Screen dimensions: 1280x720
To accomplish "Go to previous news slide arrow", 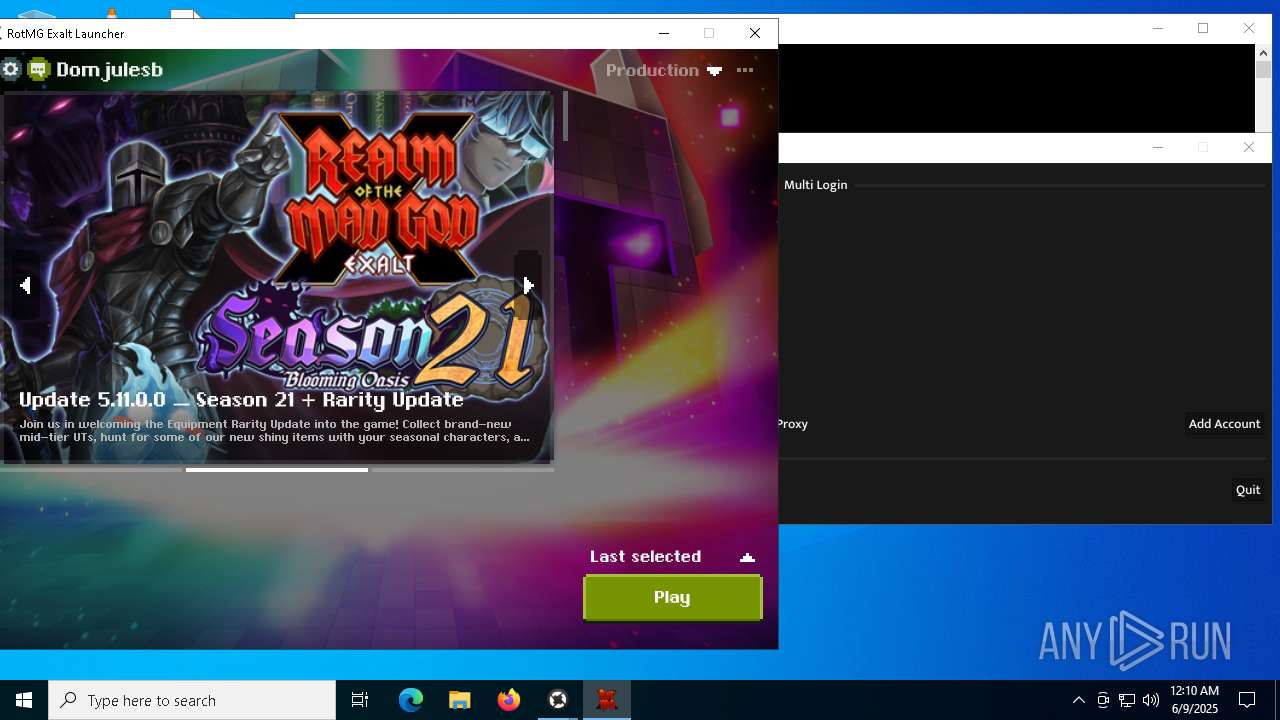I will 25,286.
